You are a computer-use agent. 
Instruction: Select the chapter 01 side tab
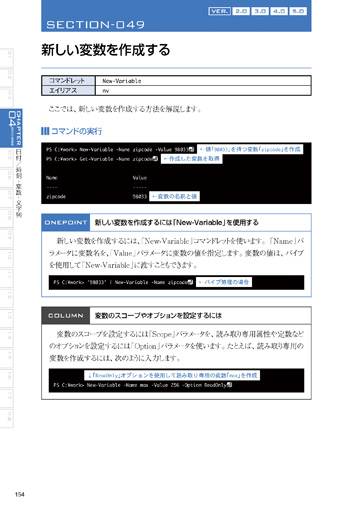point(8,57)
